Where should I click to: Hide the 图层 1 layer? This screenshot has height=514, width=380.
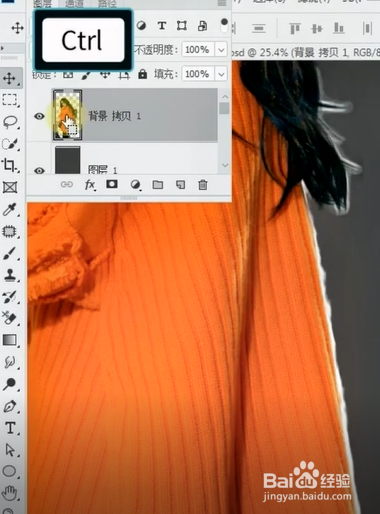coord(39,170)
